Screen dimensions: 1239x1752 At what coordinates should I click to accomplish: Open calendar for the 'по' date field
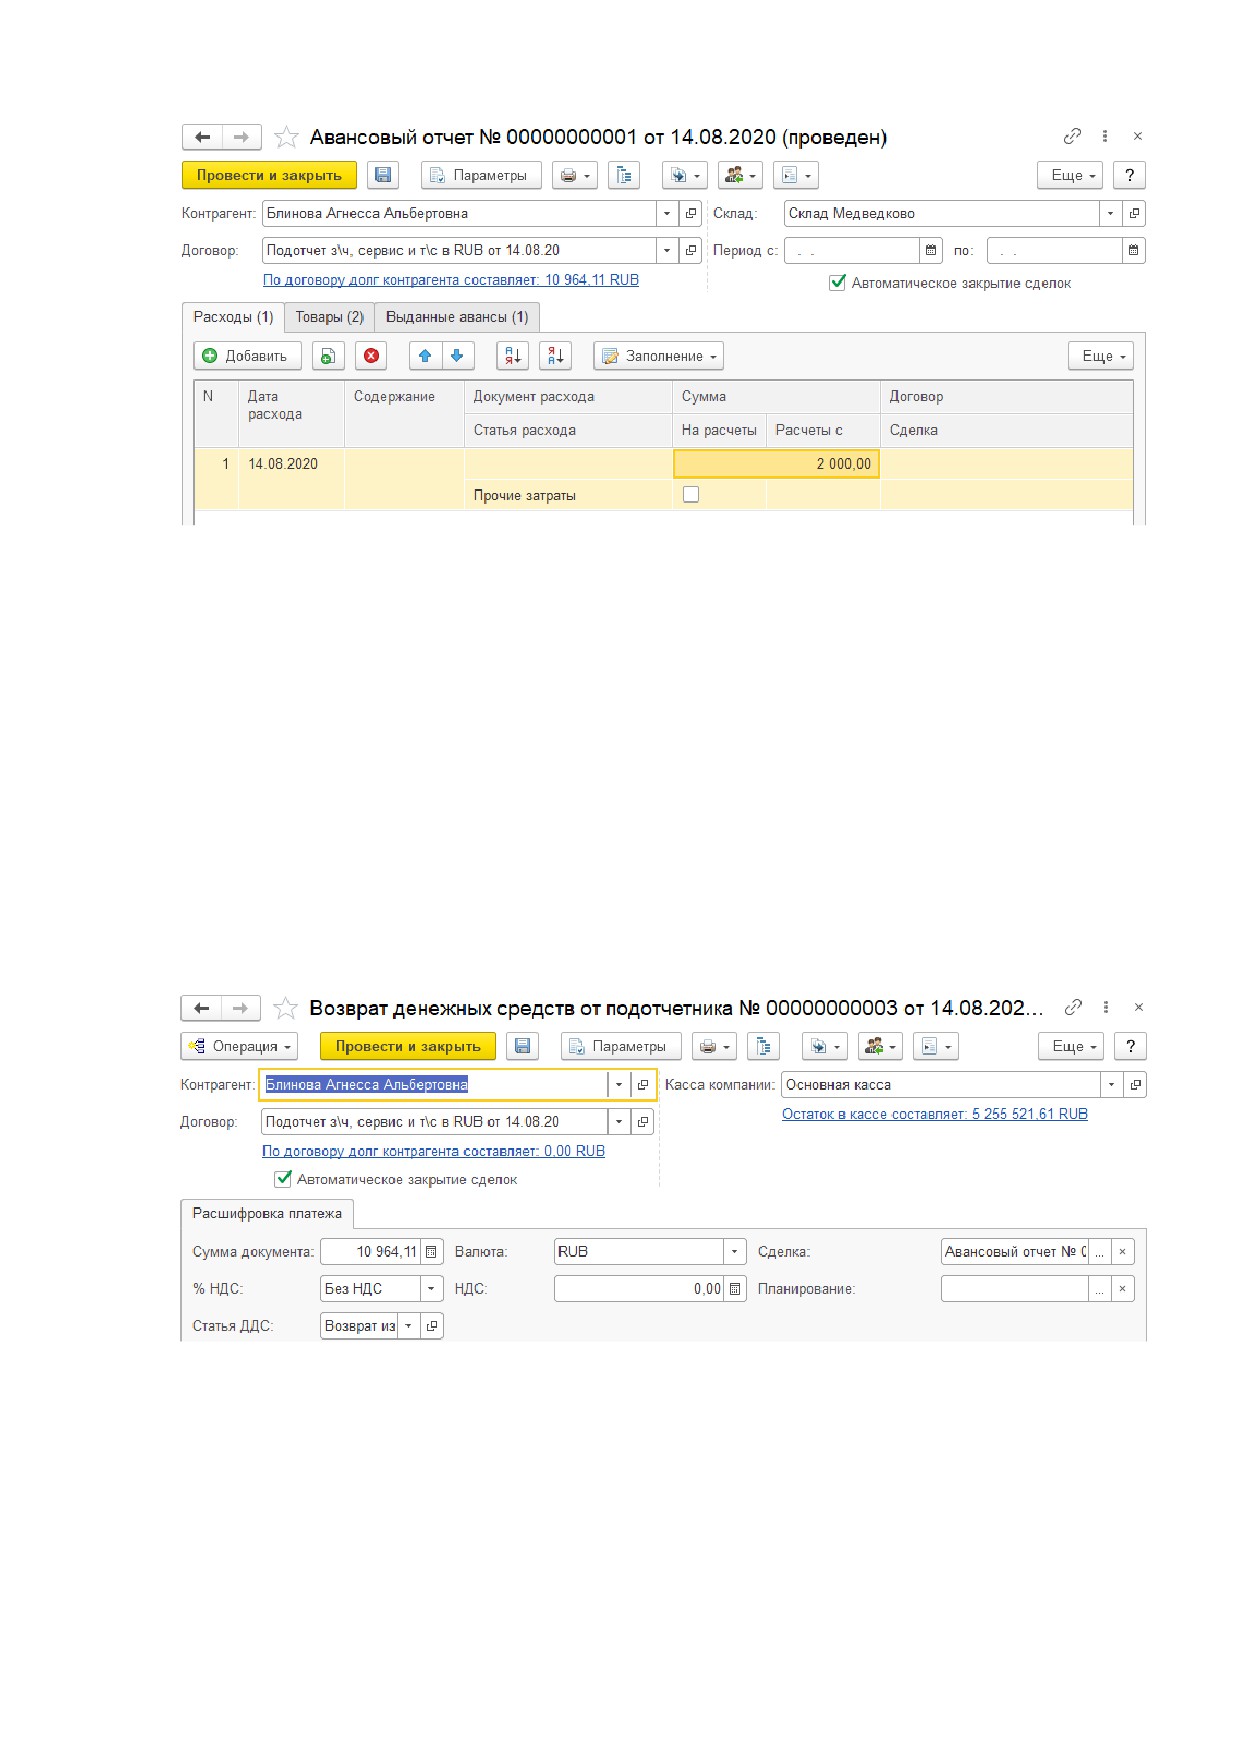pos(1134,250)
